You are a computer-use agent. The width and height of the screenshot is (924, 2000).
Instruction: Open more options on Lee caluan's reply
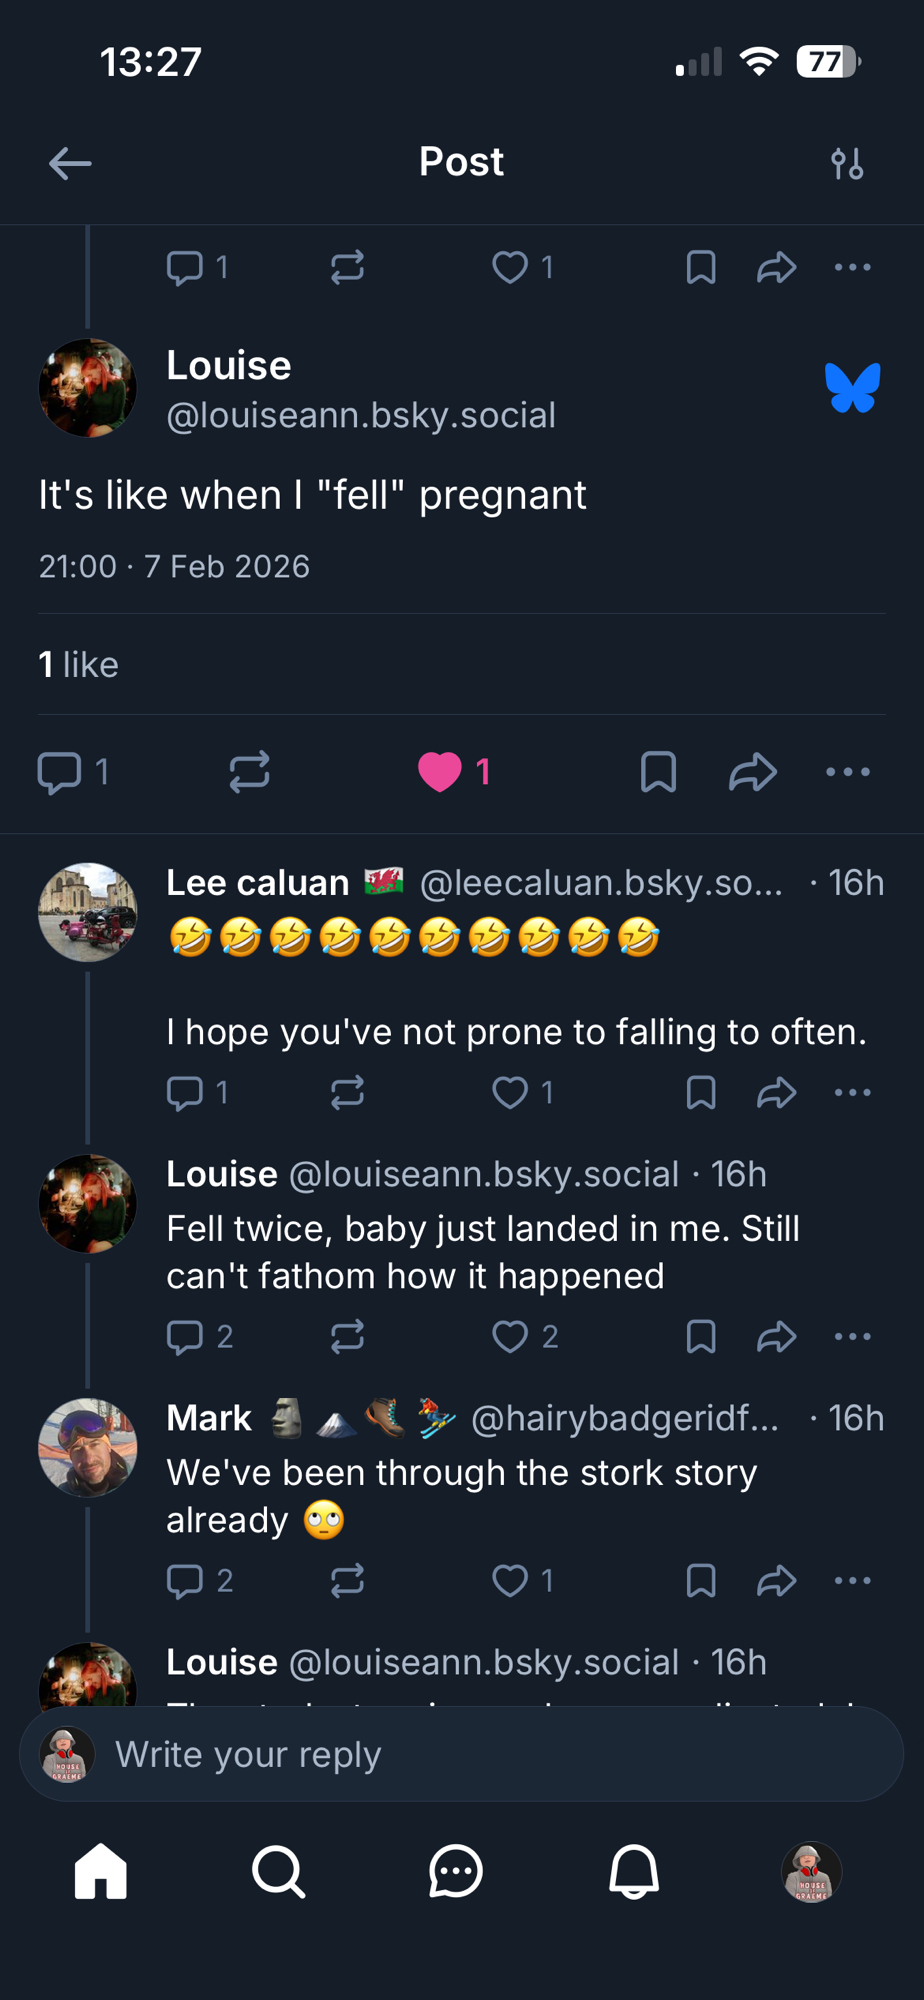(x=852, y=1092)
